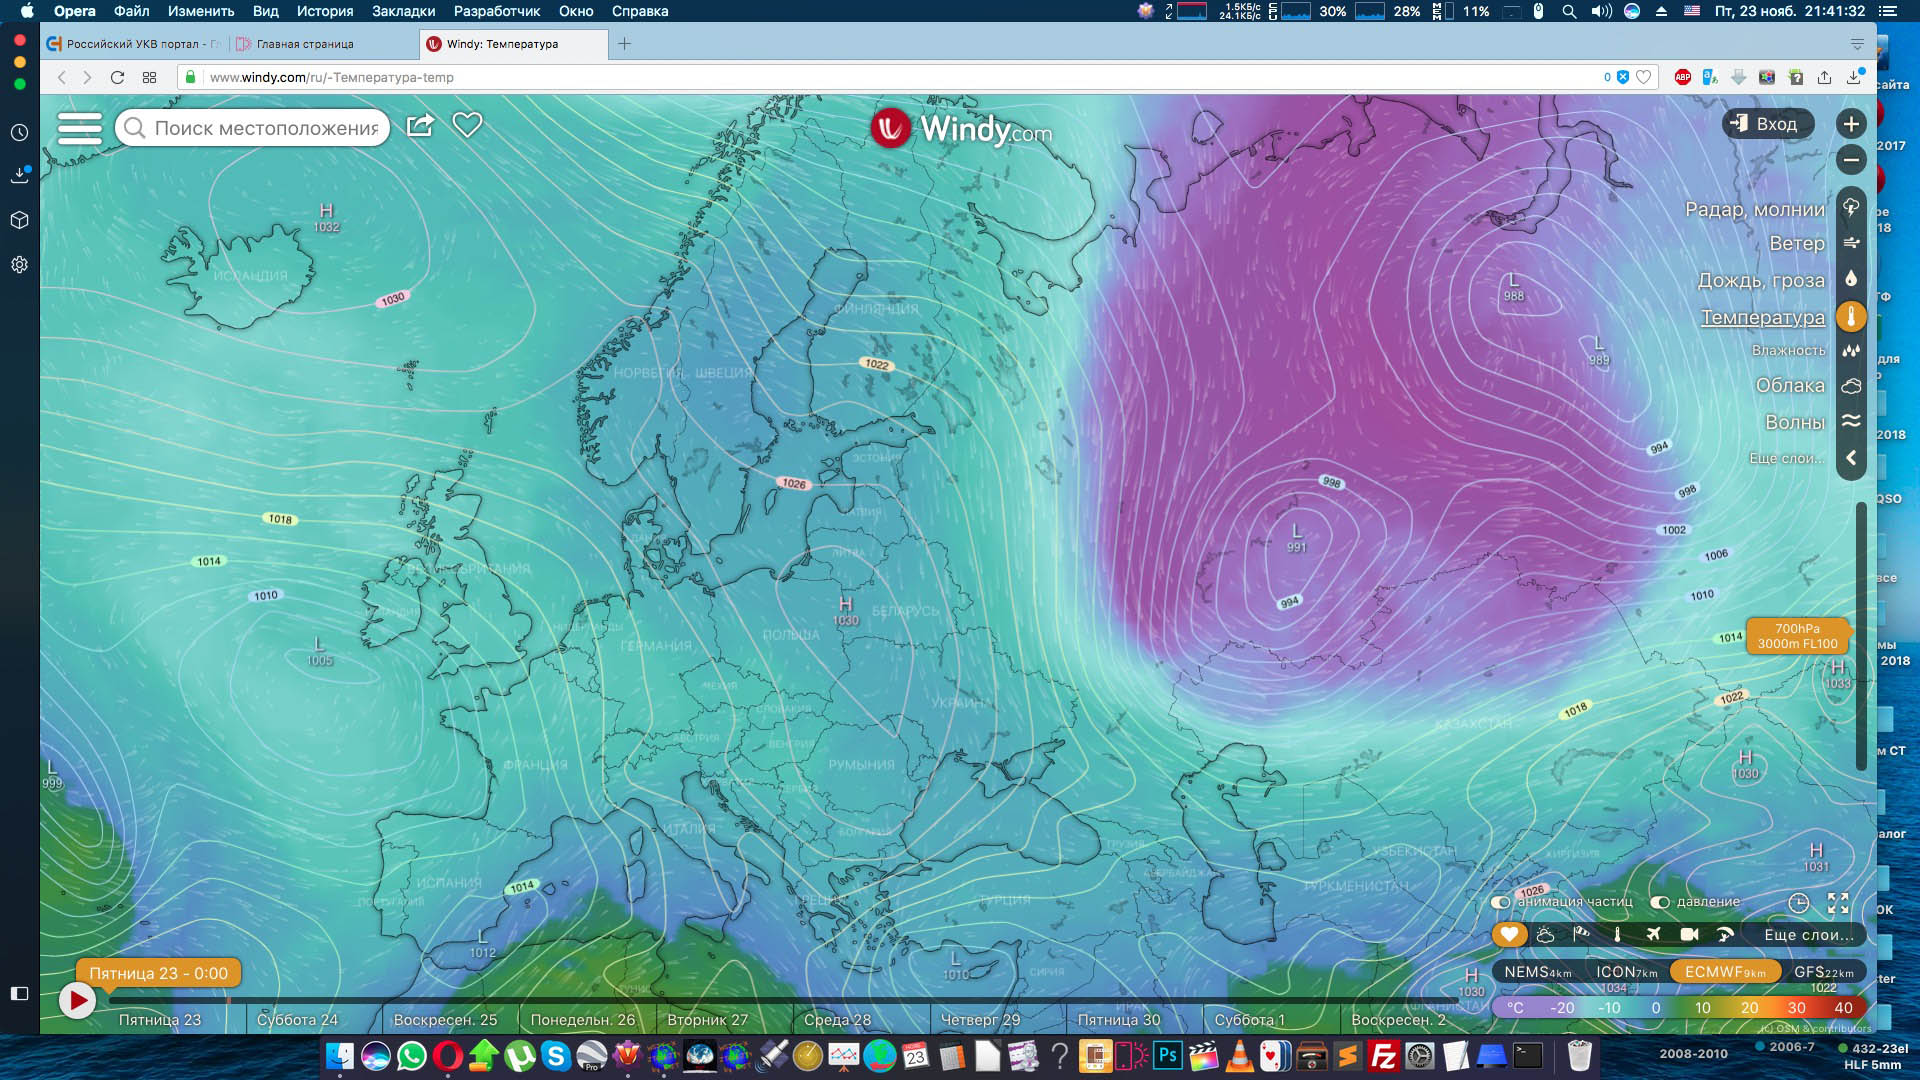Click the Clouds layer icon
This screenshot has width=1920, height=1080.
point(1851,386)
